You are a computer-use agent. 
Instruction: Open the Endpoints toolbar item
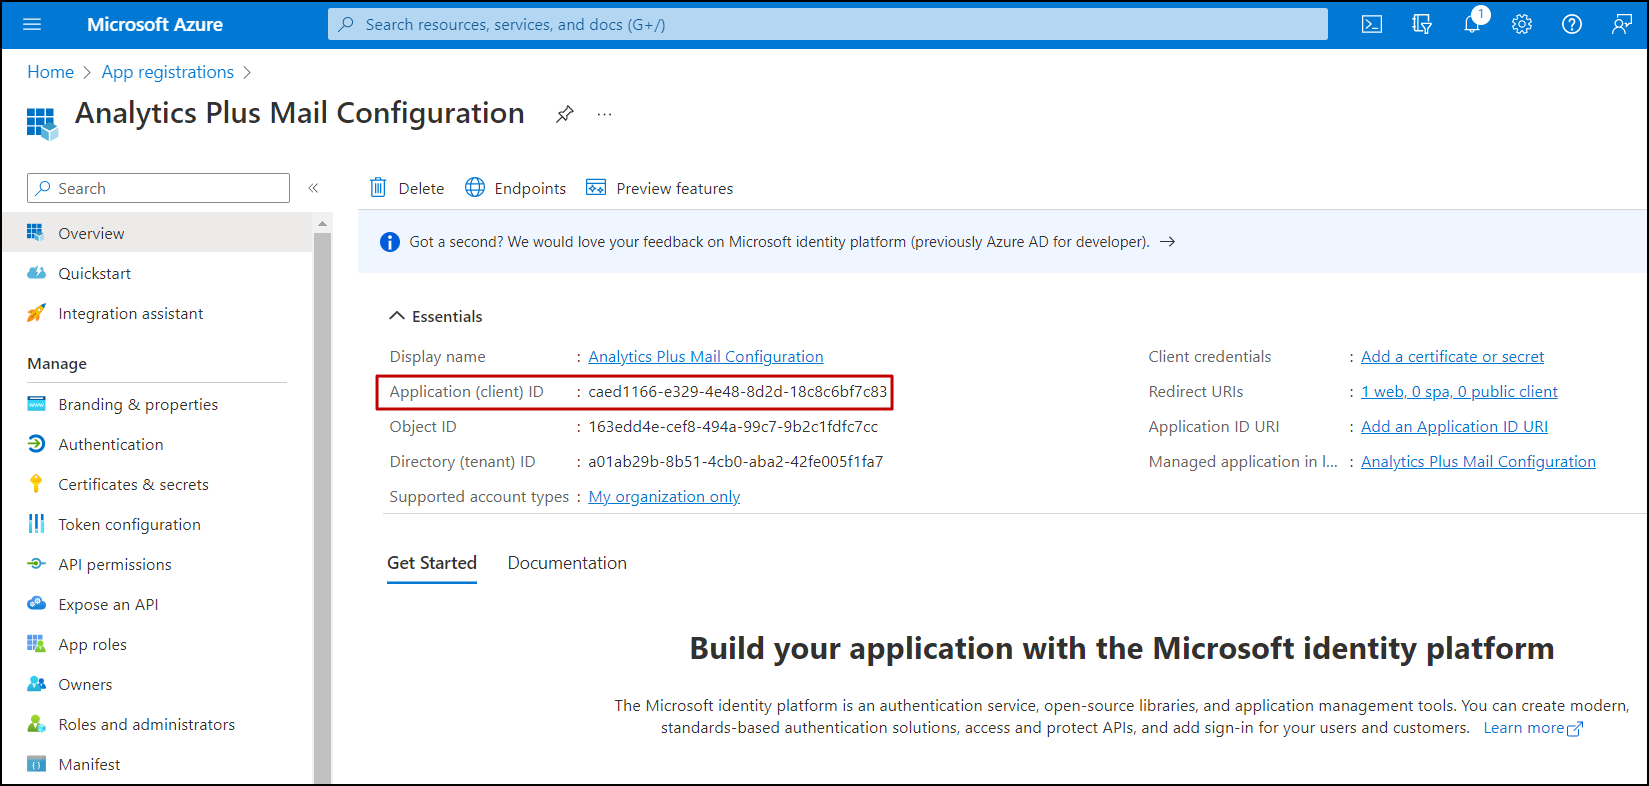pyautogui.click(x=516, y=188)
